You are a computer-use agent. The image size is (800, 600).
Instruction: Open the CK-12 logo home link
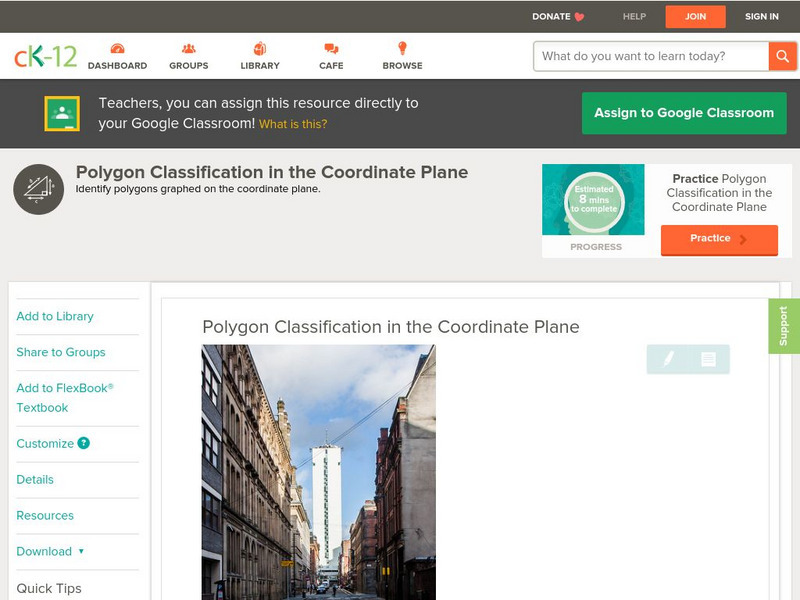pyautogui.click(x=45, y=56)
